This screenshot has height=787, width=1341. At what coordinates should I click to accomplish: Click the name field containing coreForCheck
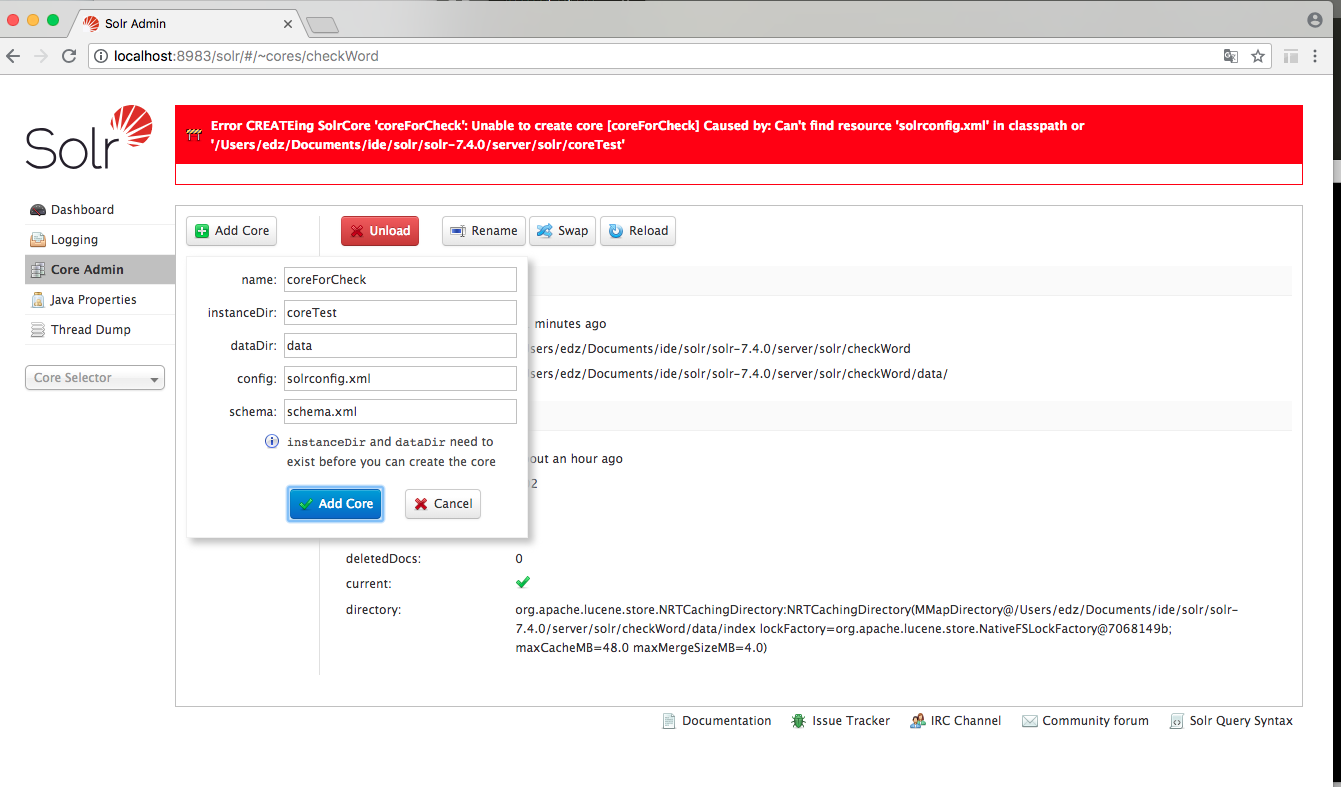(x=400, y=279)
